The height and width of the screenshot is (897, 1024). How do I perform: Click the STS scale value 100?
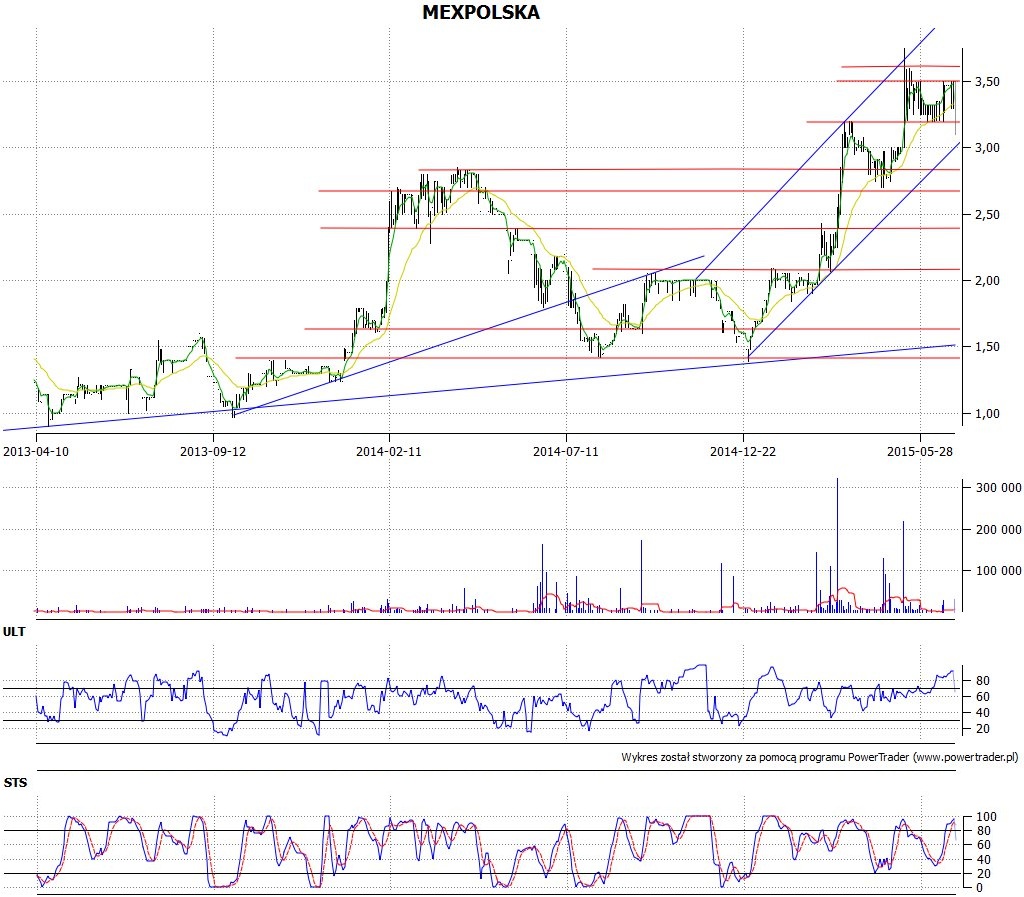[x=987, y=817]
